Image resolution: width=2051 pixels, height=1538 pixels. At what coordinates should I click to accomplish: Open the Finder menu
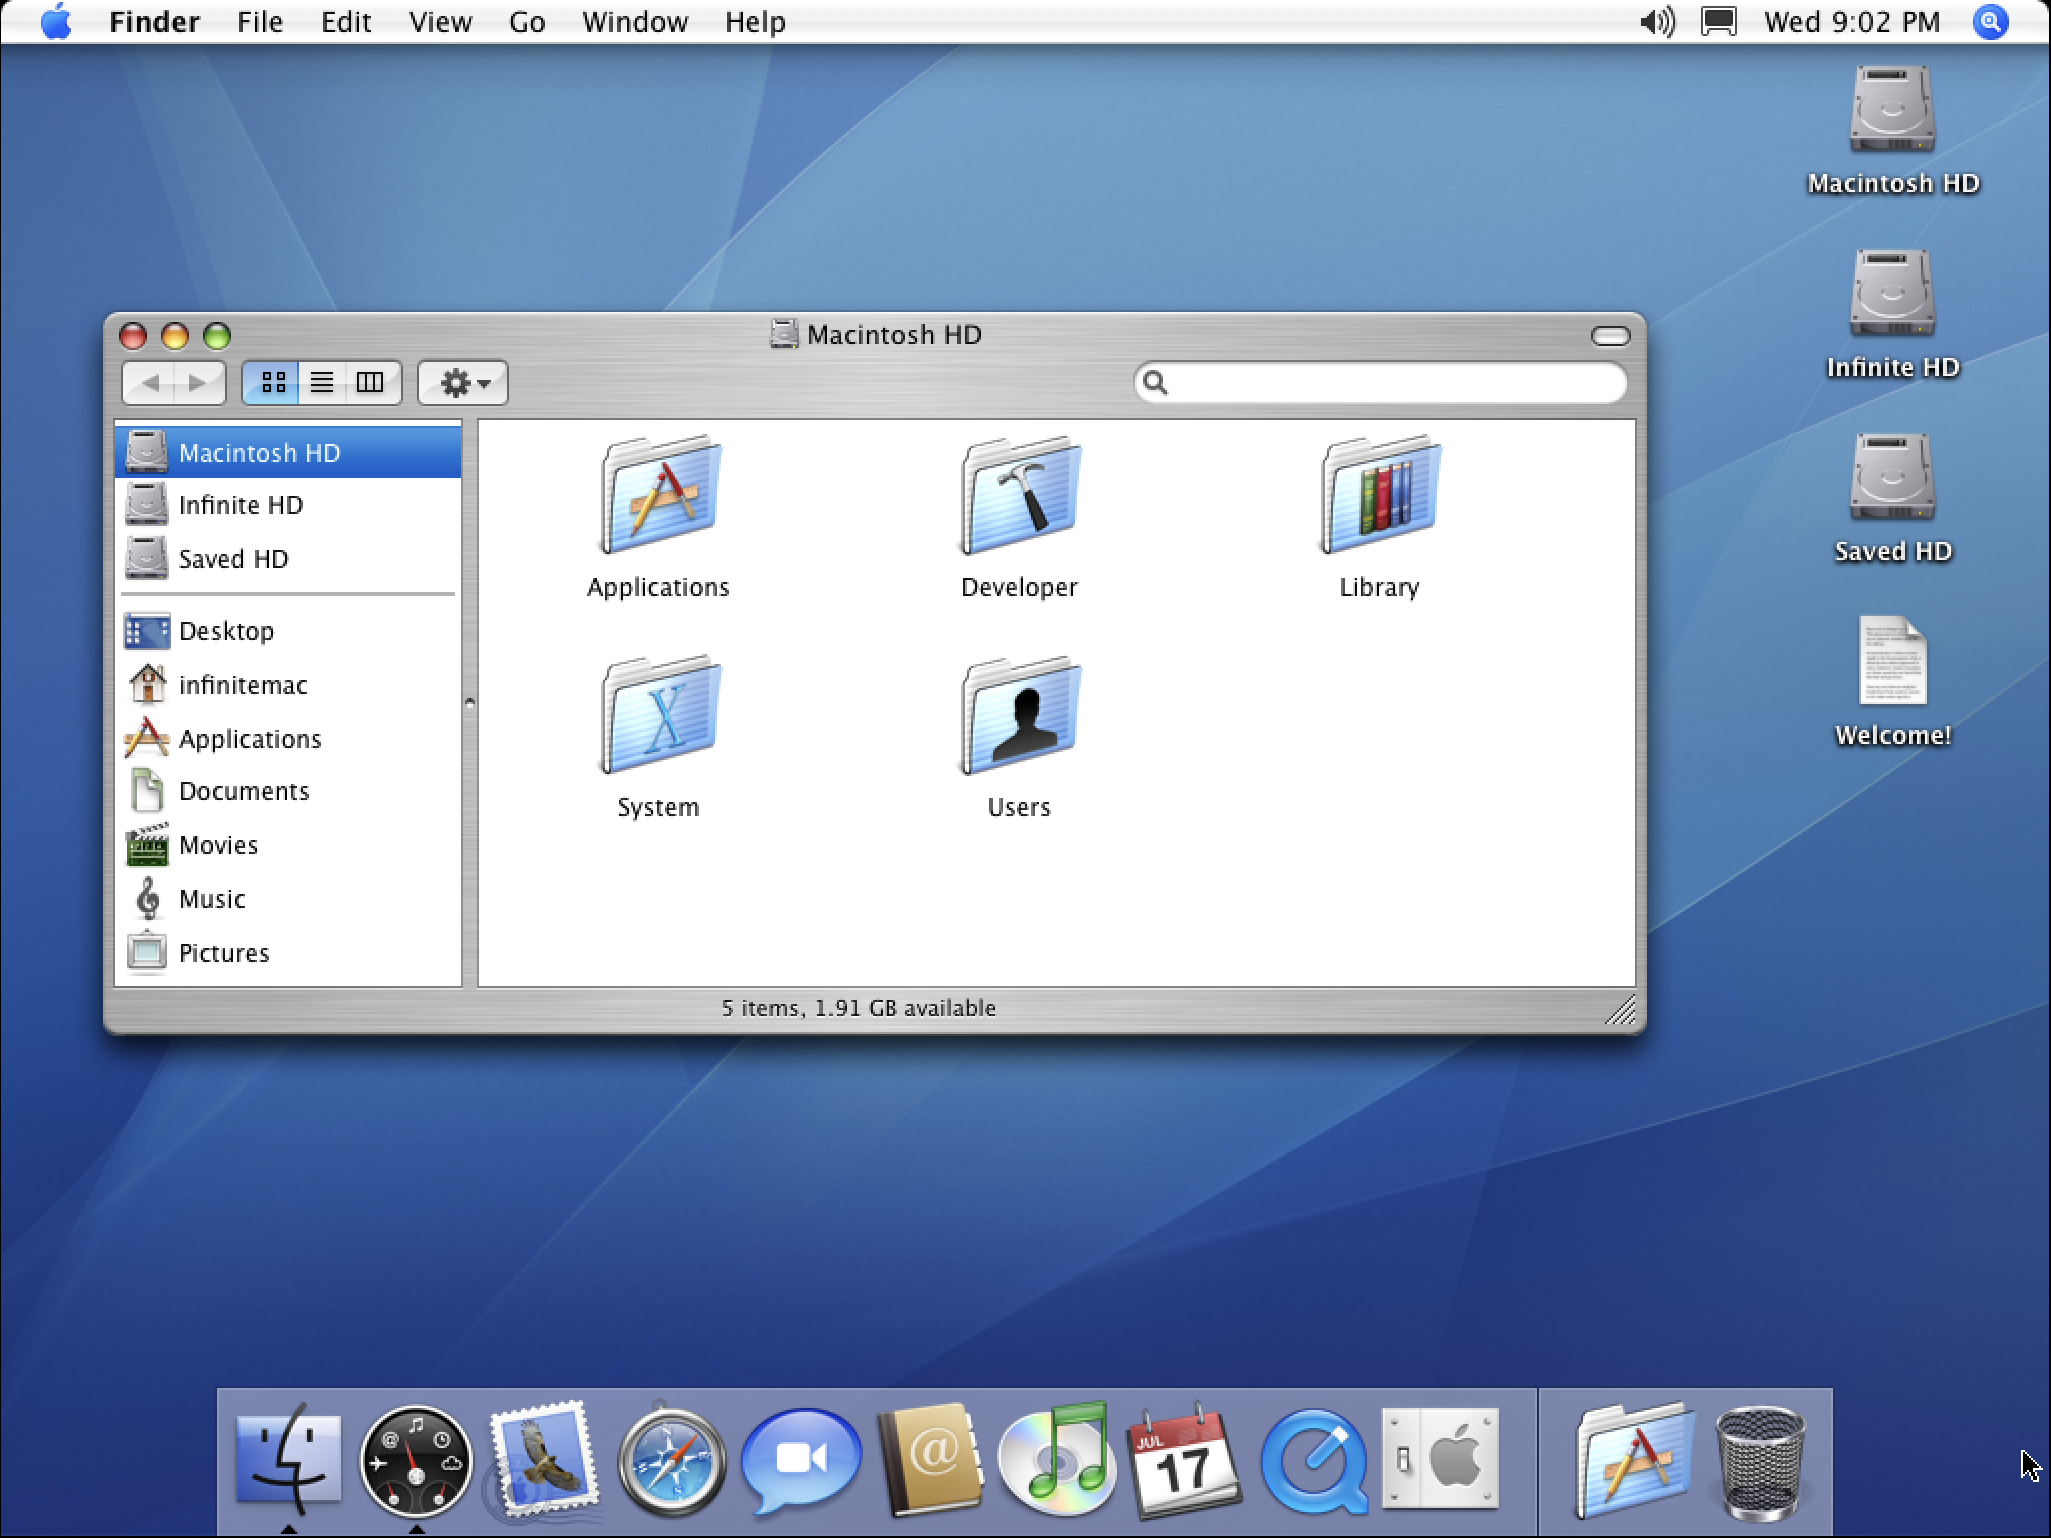click(x=154, y=22)
